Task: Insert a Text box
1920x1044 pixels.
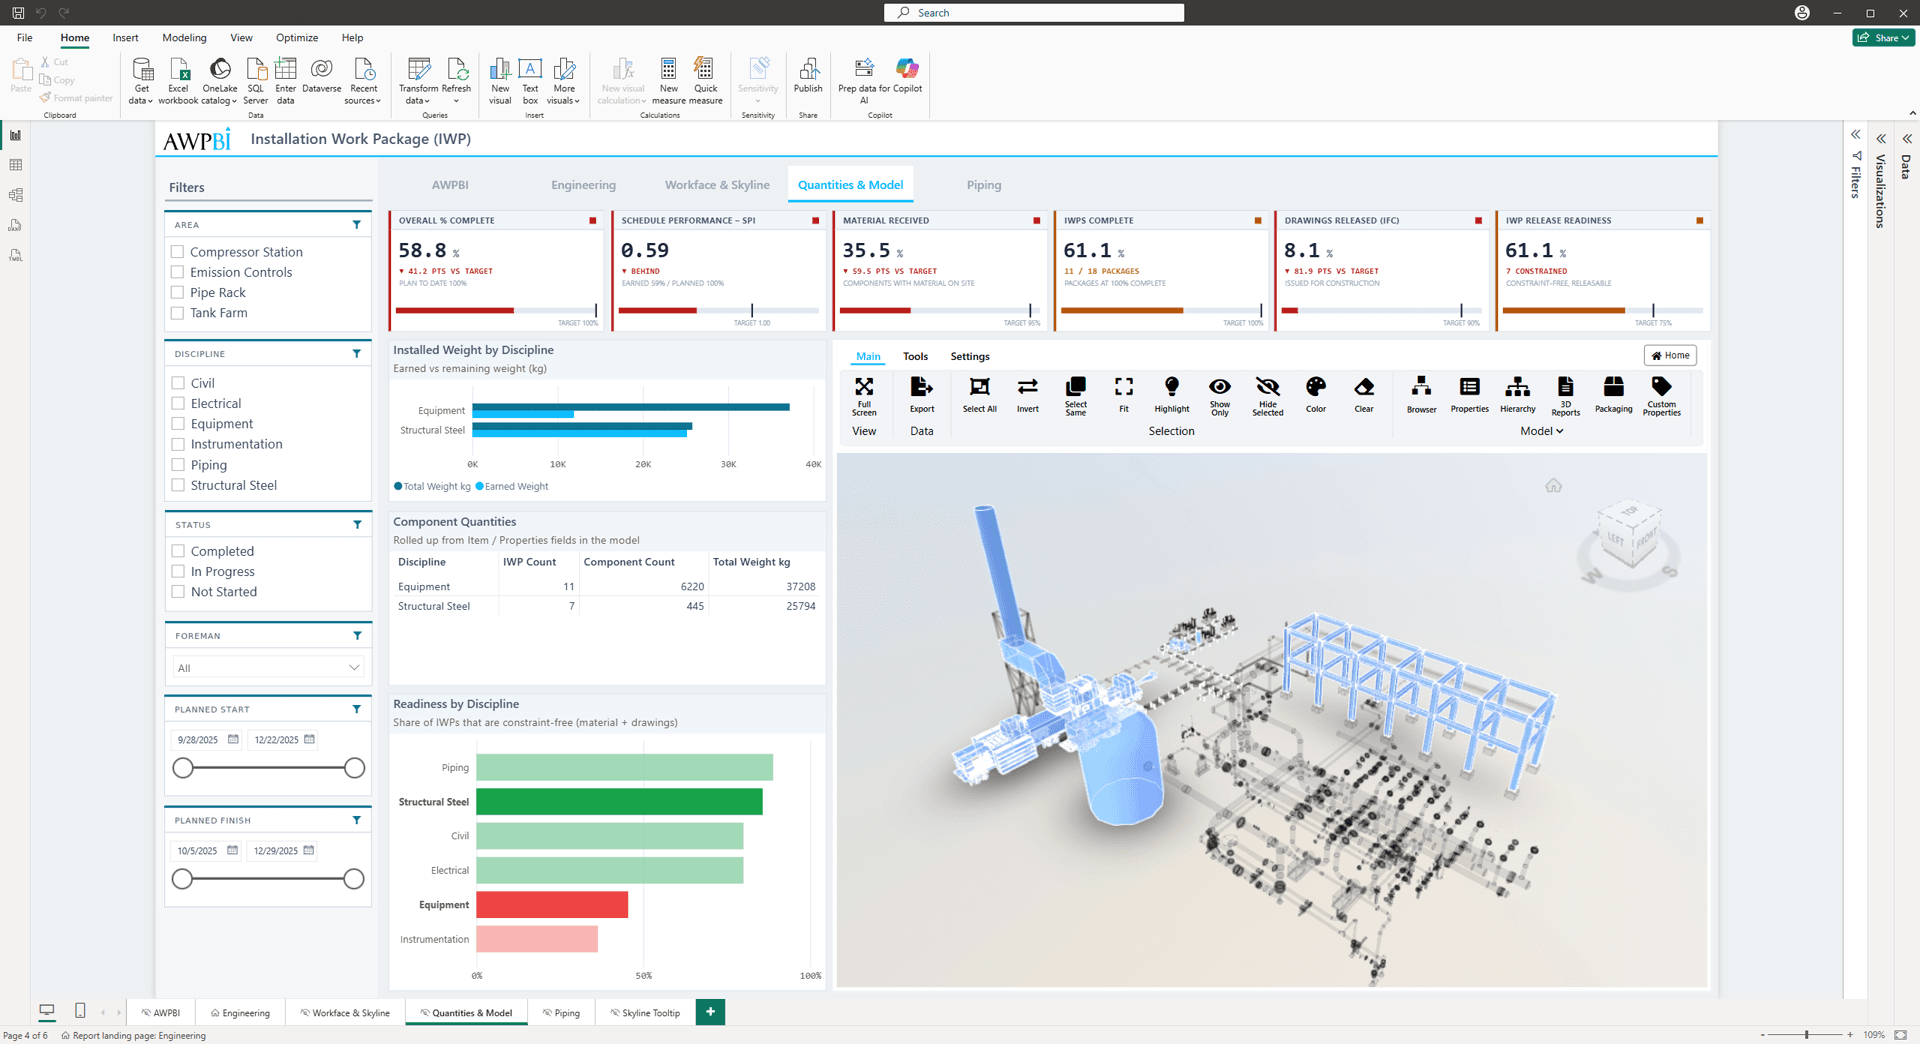Action: click(x=530, y=80)
